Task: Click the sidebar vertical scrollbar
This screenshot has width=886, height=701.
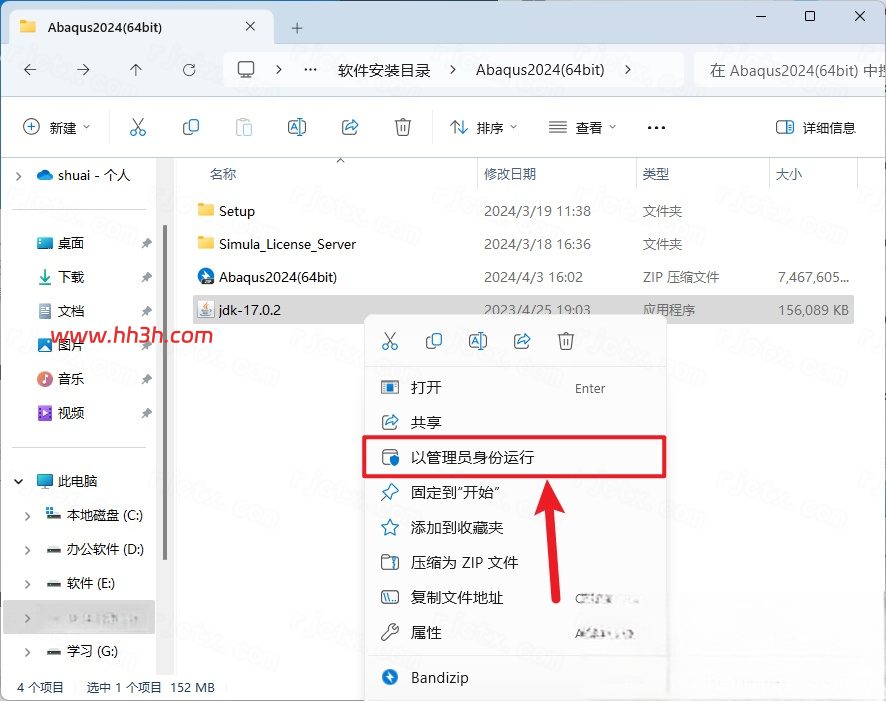Action: point(164,392)
